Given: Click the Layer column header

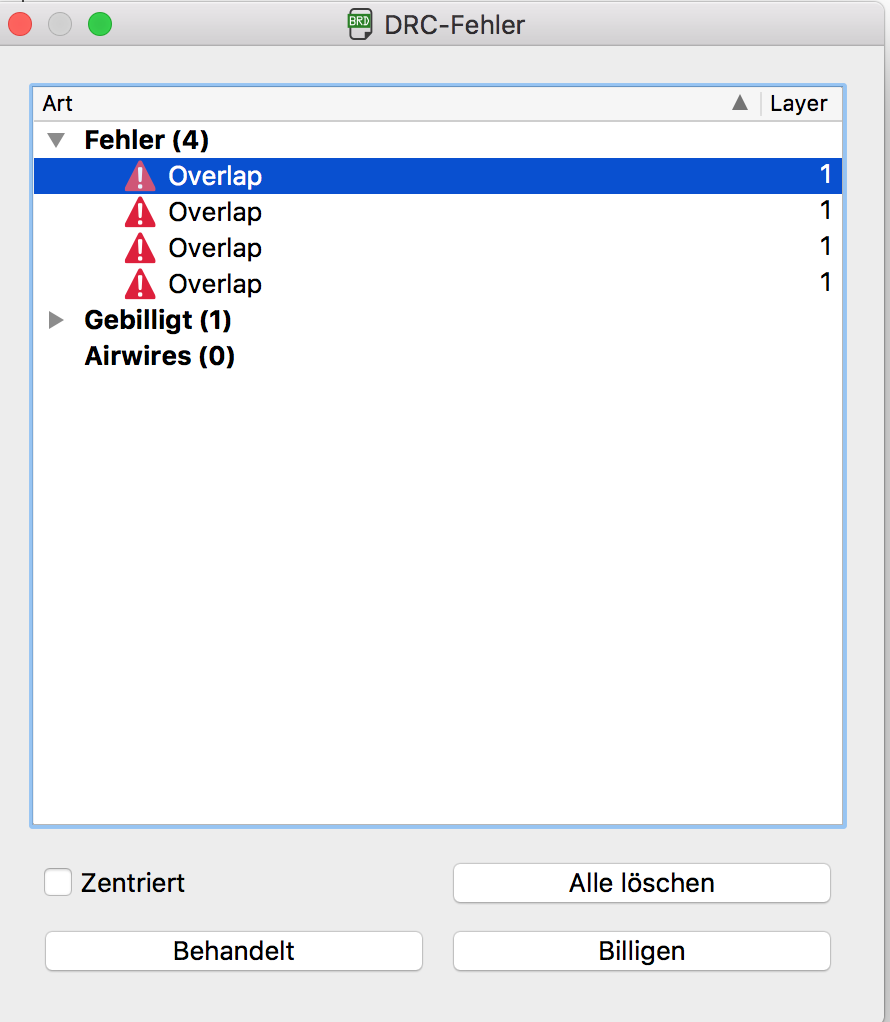Looking at the screenshot, I should [798, 103].
